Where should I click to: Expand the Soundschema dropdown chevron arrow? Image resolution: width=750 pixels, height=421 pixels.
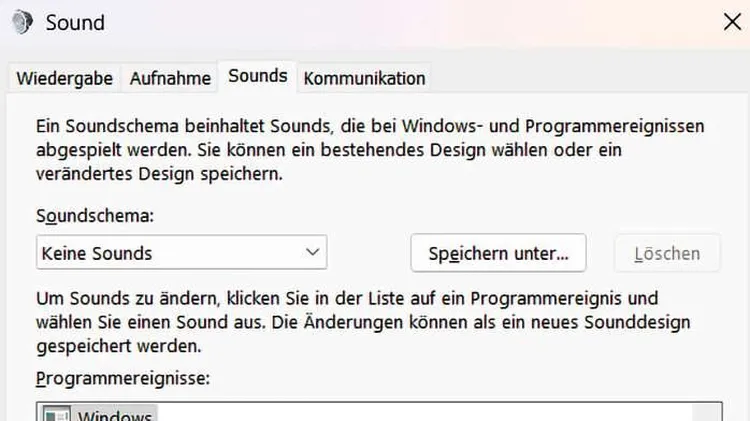[312, 252]
